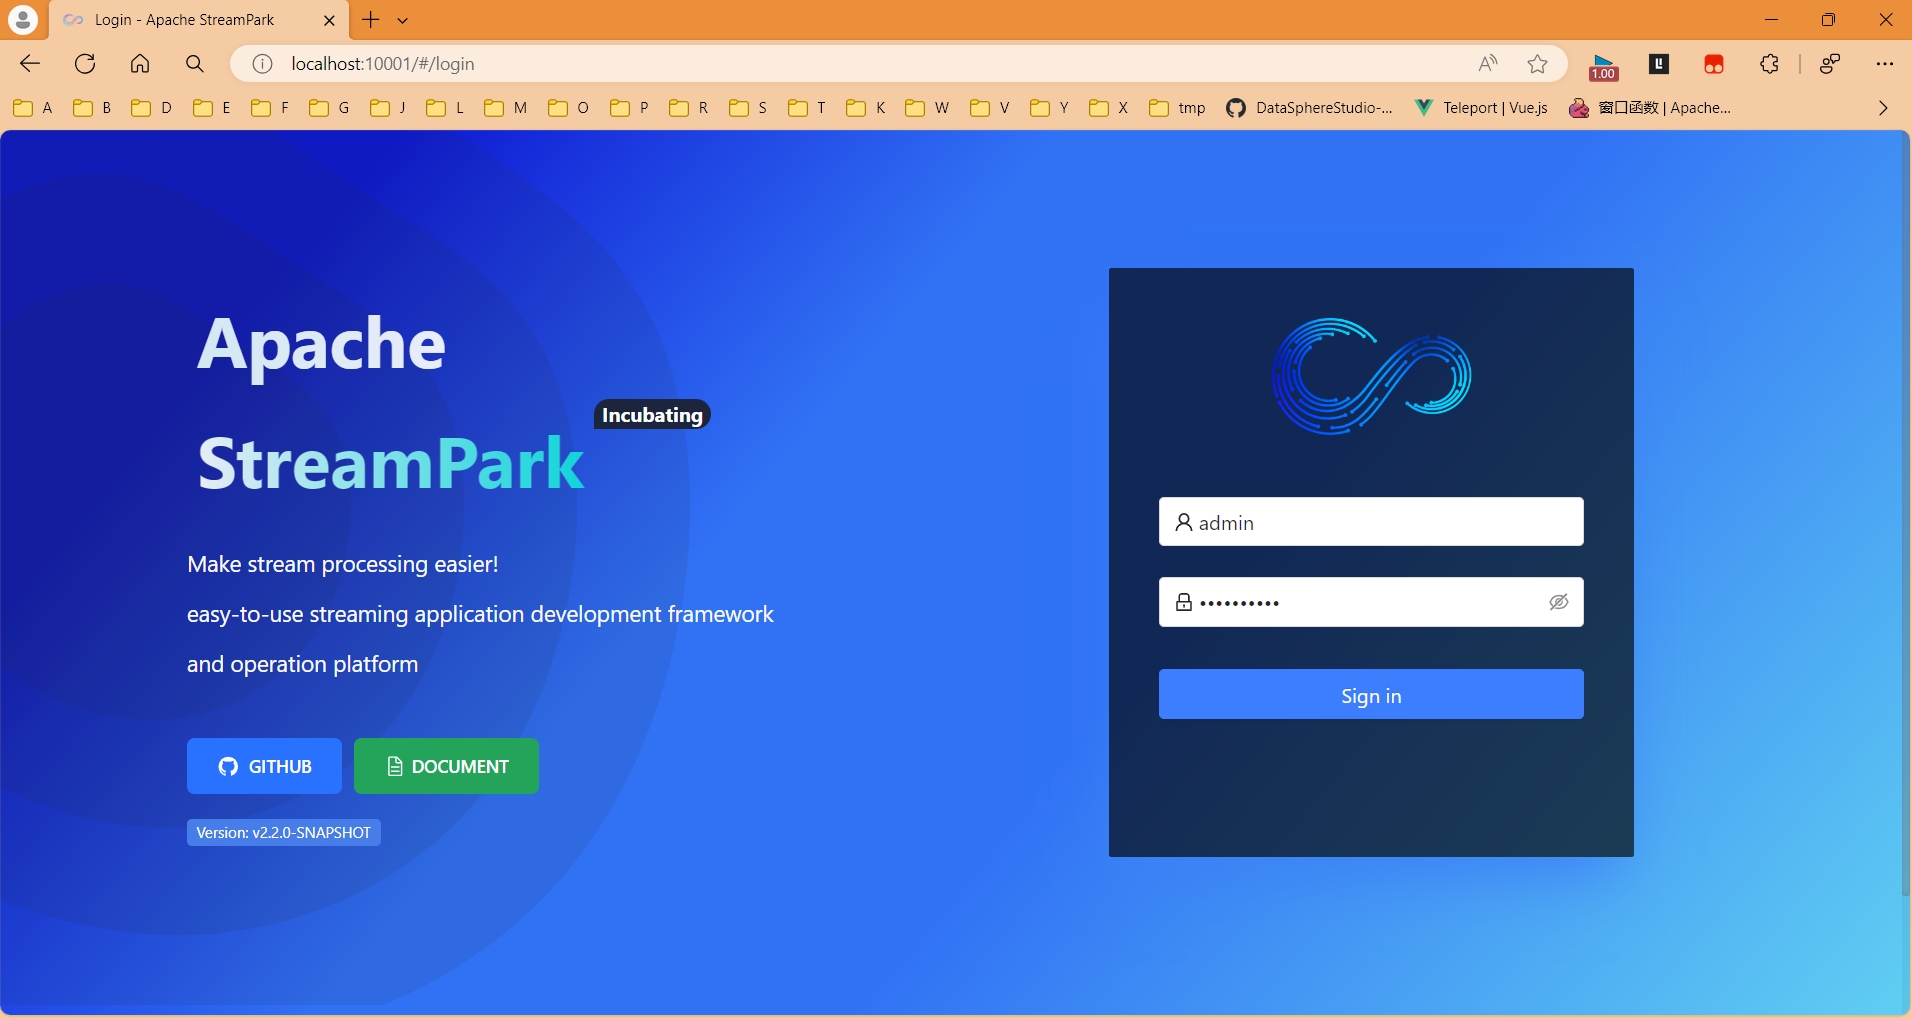Activate the Read aloud icon
1912x1019 pixels.
pos(1488,64)
